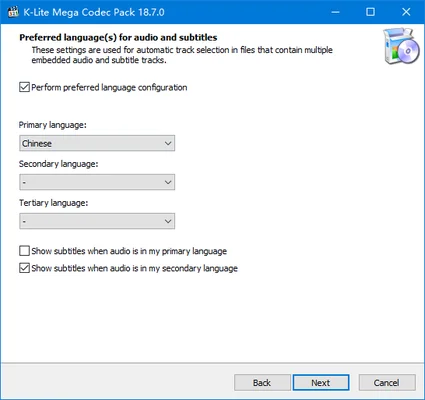This screenshot has width=425, height=400.
Task: Open the Tertiary language combo box
Action: click(97, 221)
